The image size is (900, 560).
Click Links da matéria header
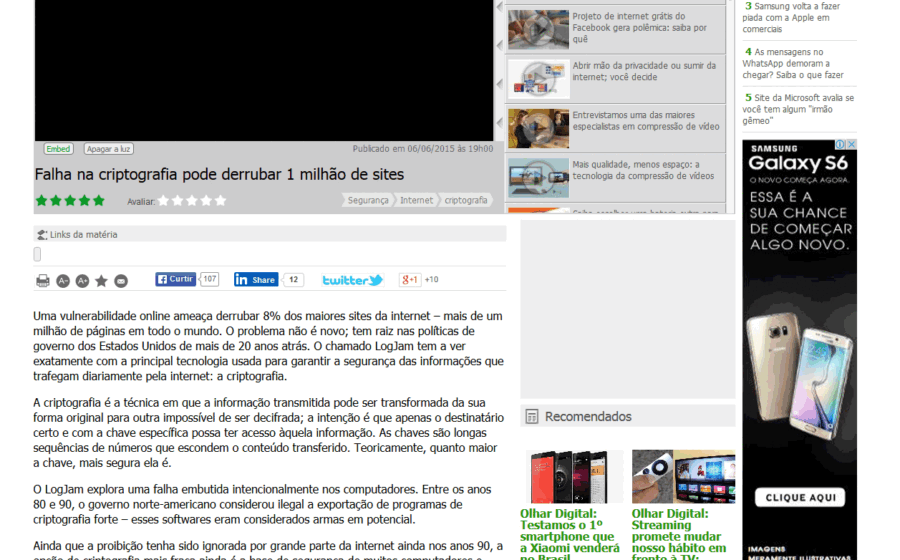270,234
